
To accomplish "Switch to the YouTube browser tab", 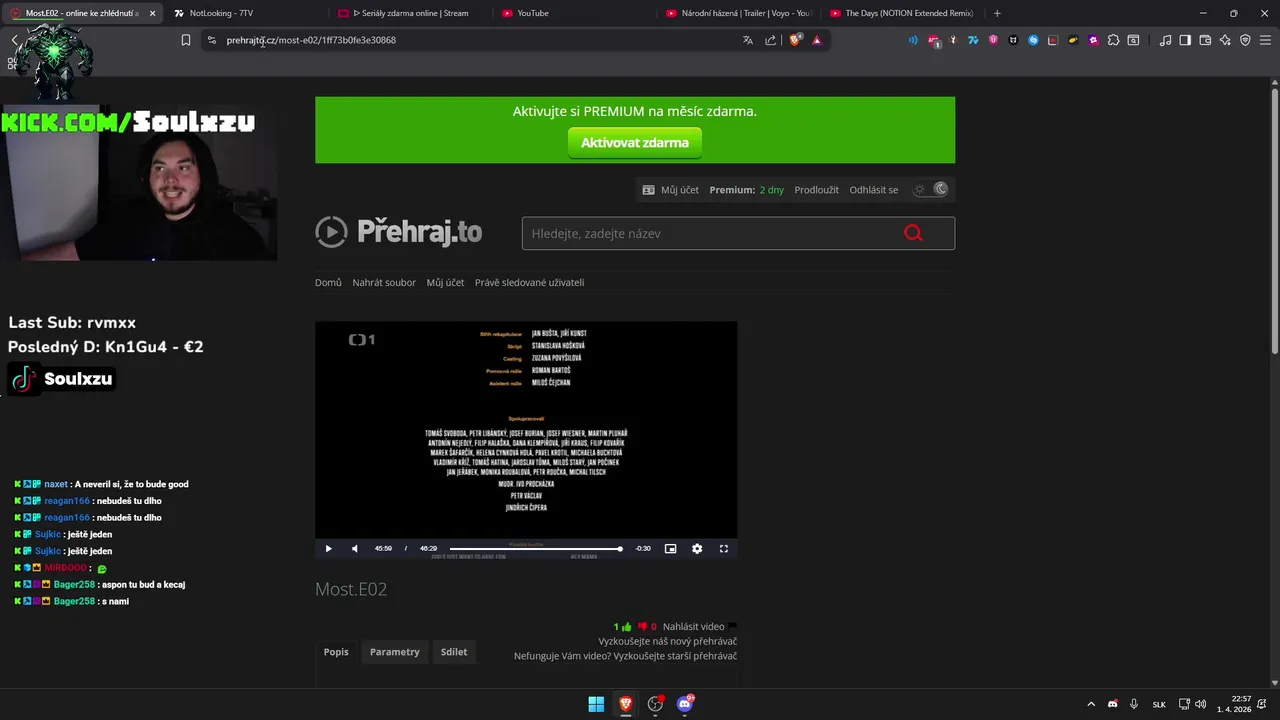I will tap(575, 13).
